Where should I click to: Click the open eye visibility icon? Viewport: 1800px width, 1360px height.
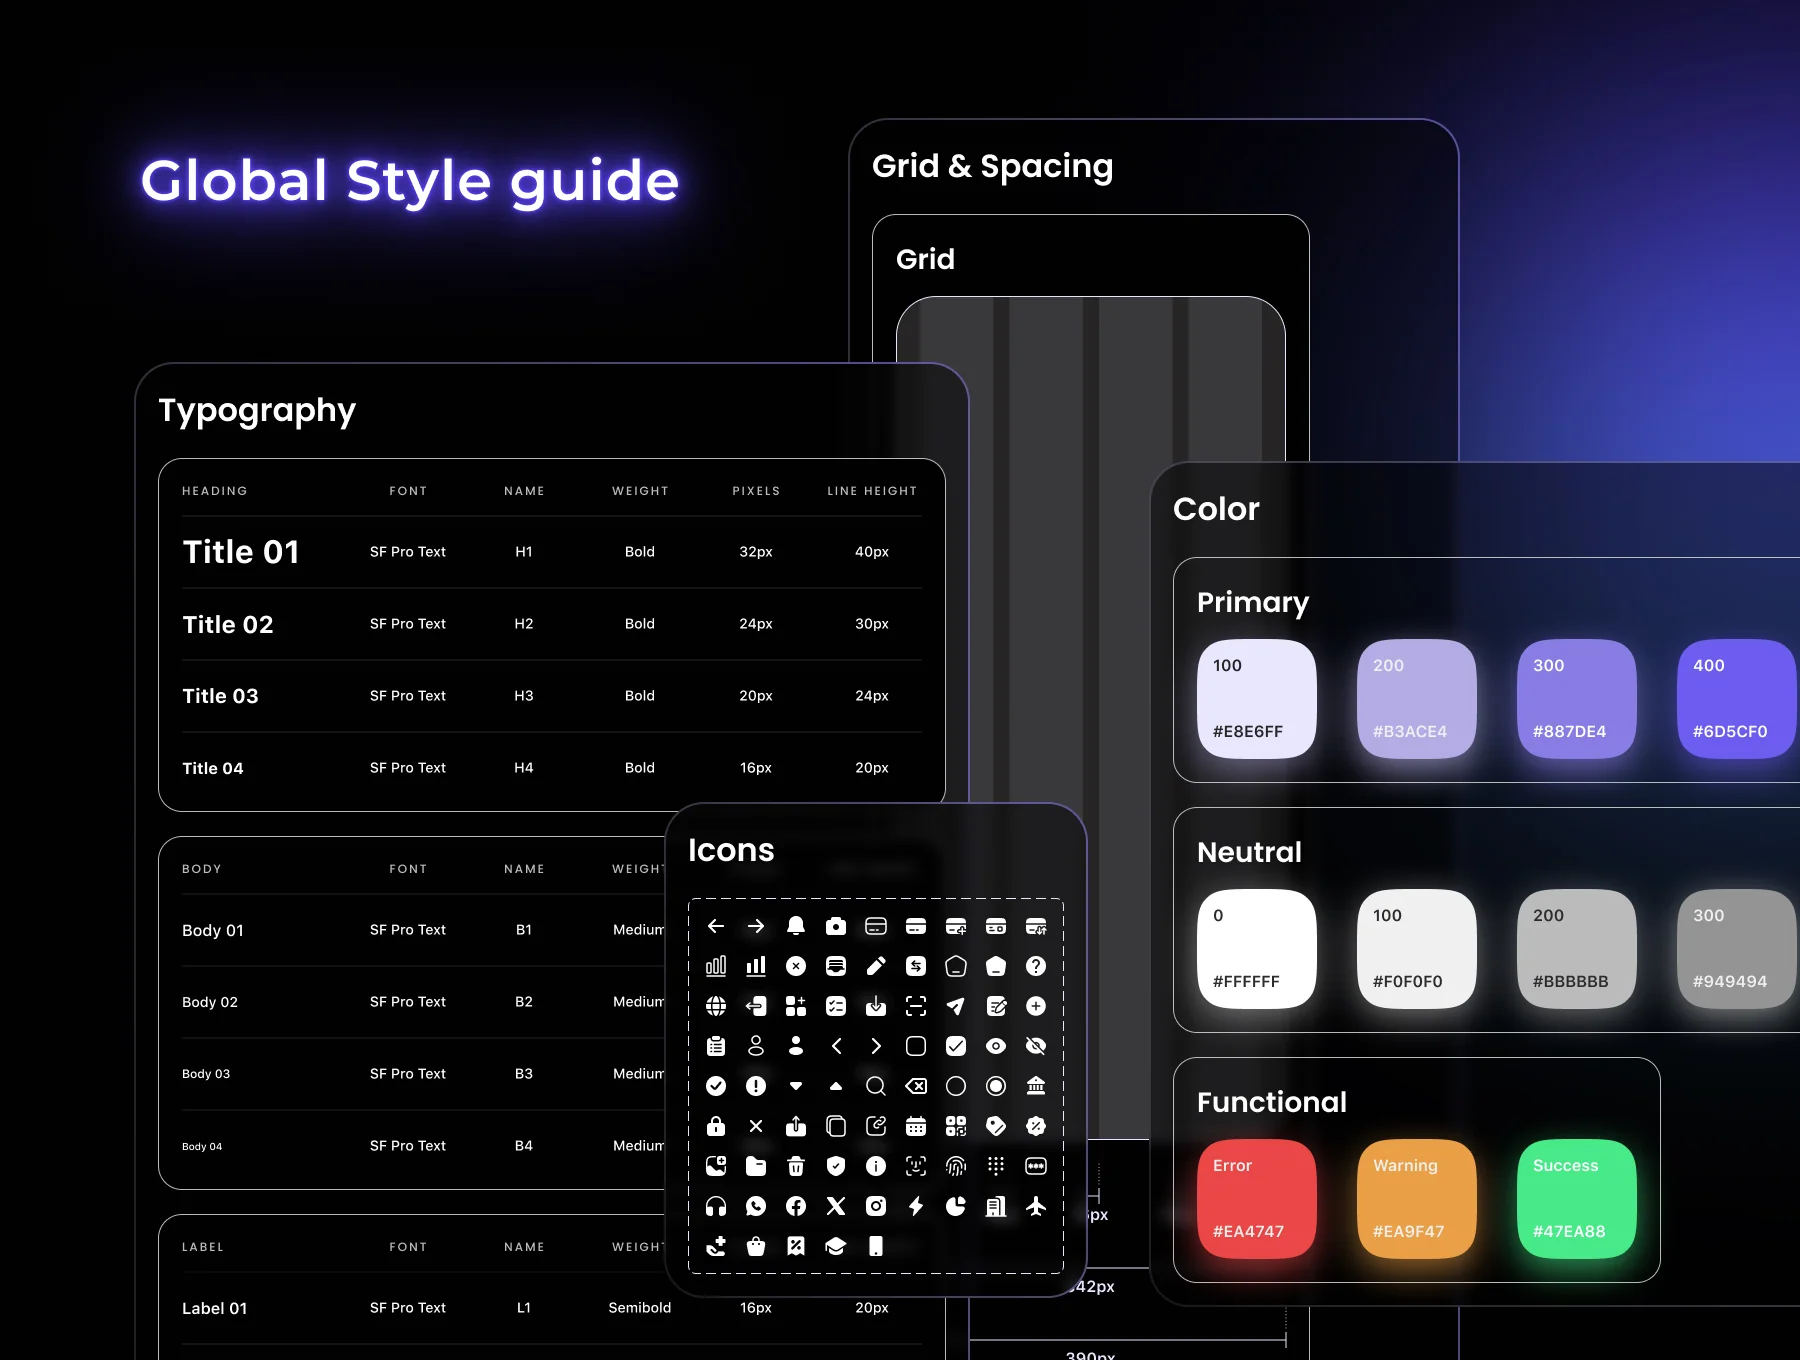point(996,1046)
